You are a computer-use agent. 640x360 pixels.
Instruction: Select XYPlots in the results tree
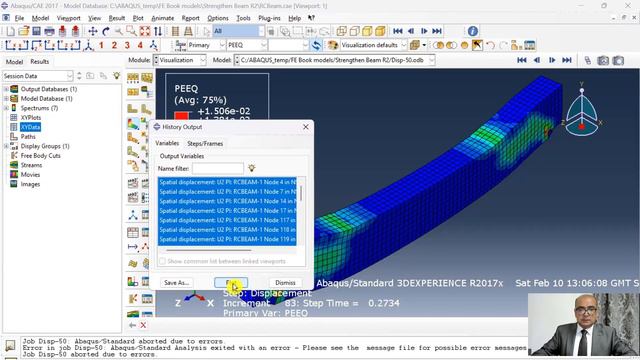(x=31, y=118)
